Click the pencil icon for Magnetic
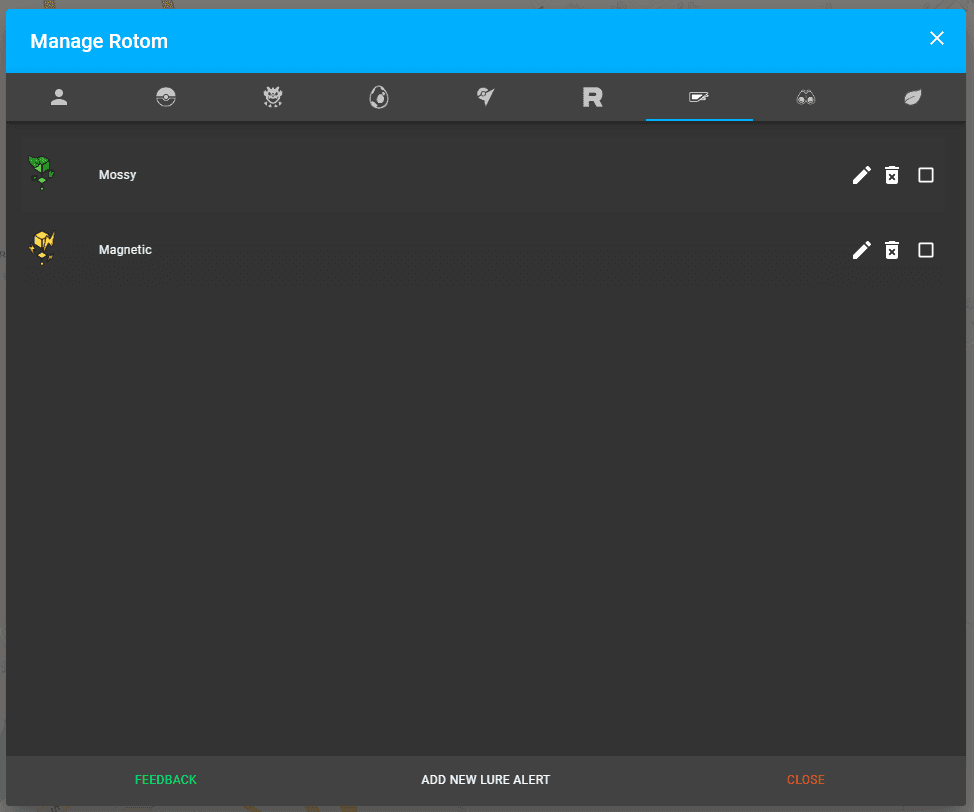Screen dimensions: 974x812 861,250
